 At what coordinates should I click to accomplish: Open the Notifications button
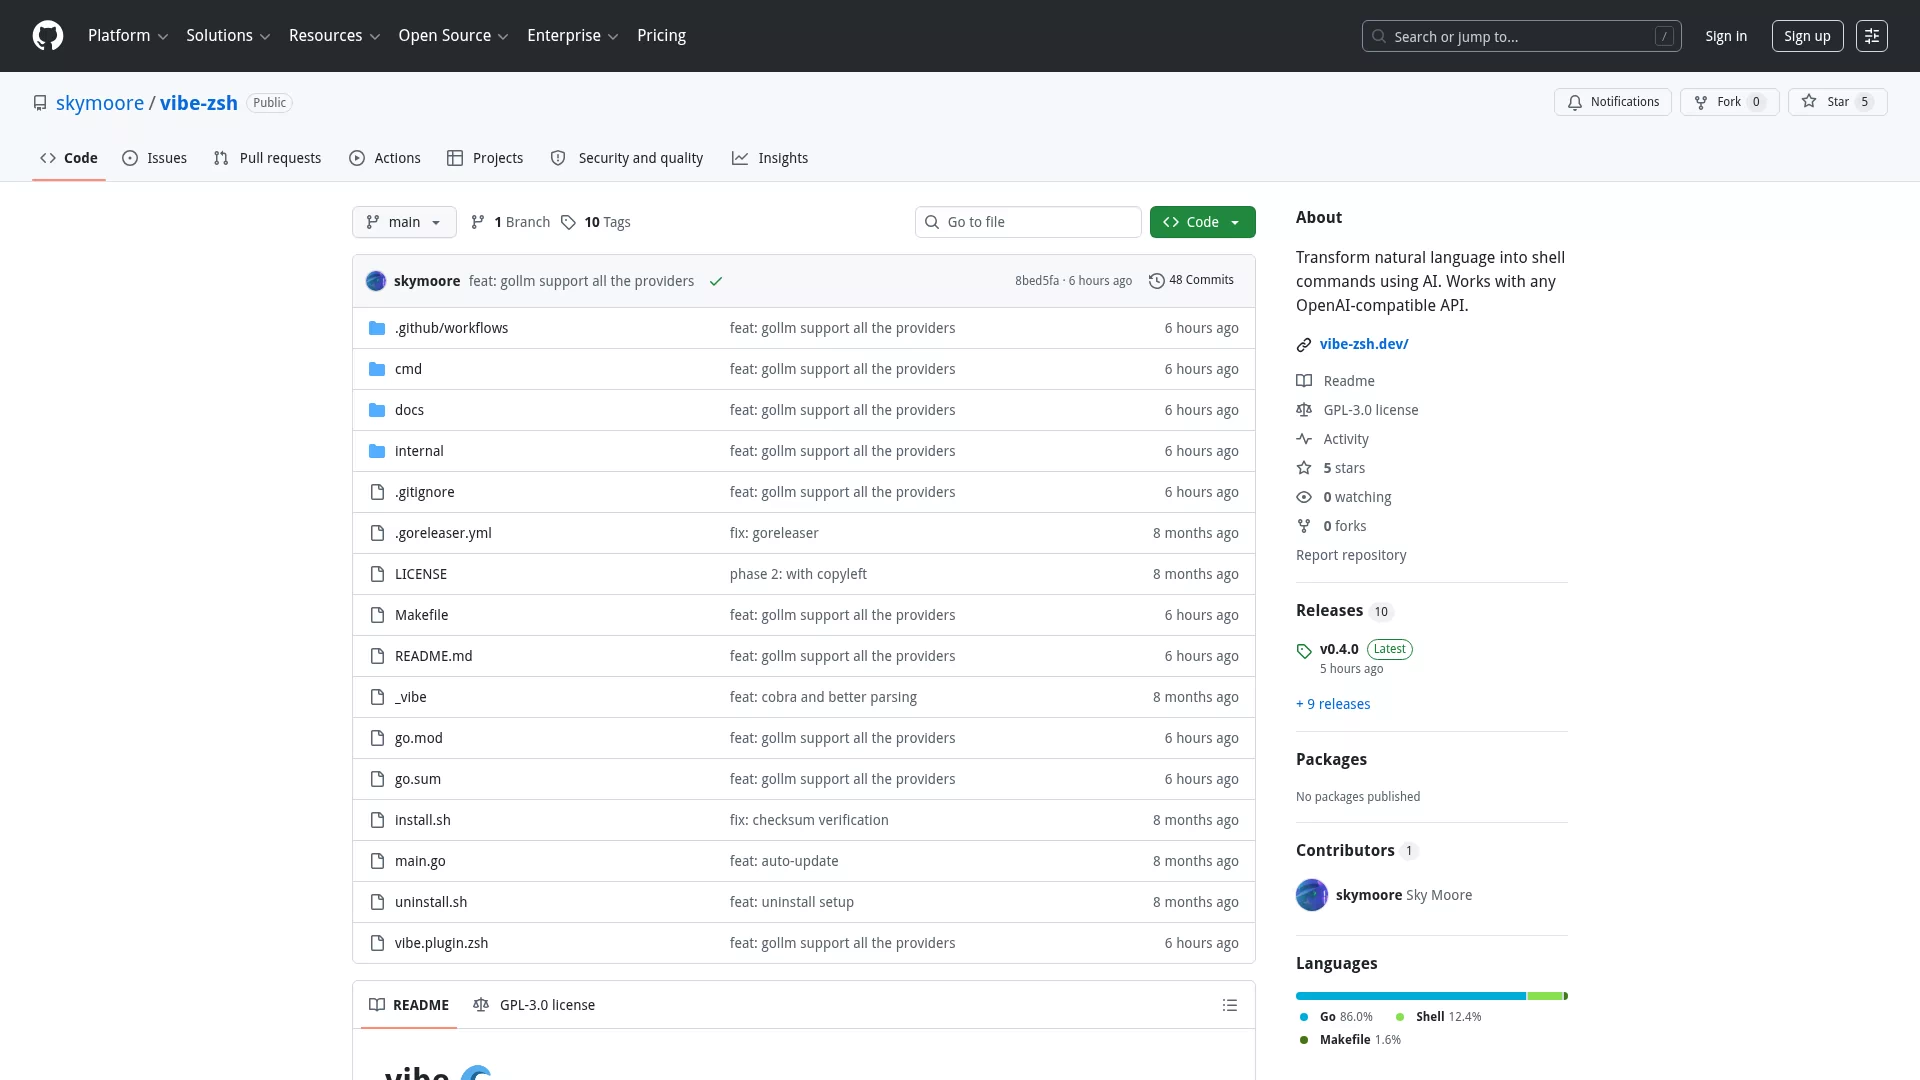[x=1612, y=102]
